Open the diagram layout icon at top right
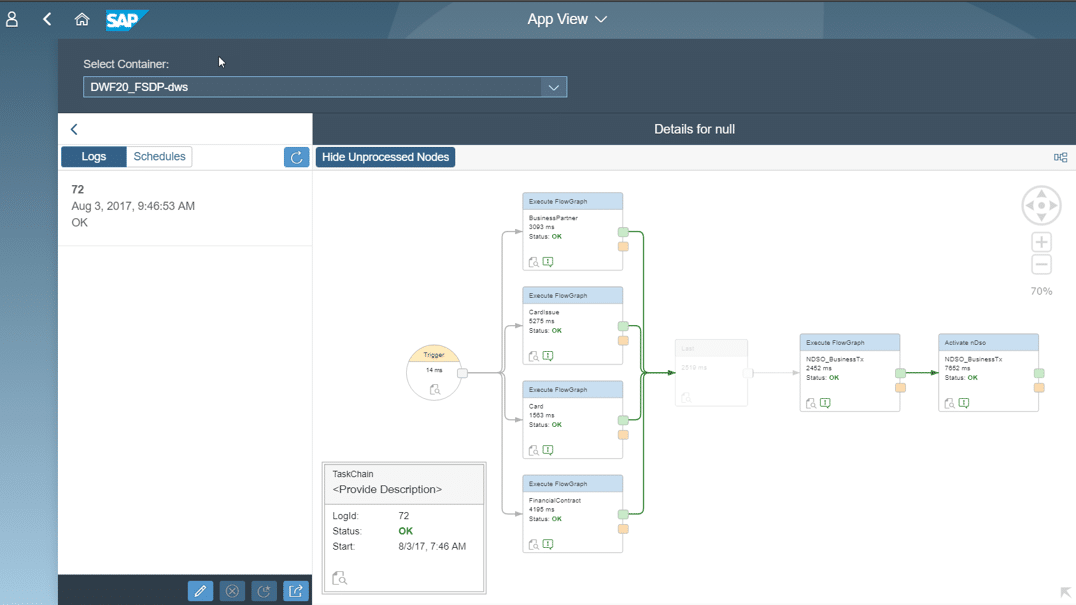This screenshot has width=1076, height=605. click(1060, 157)
